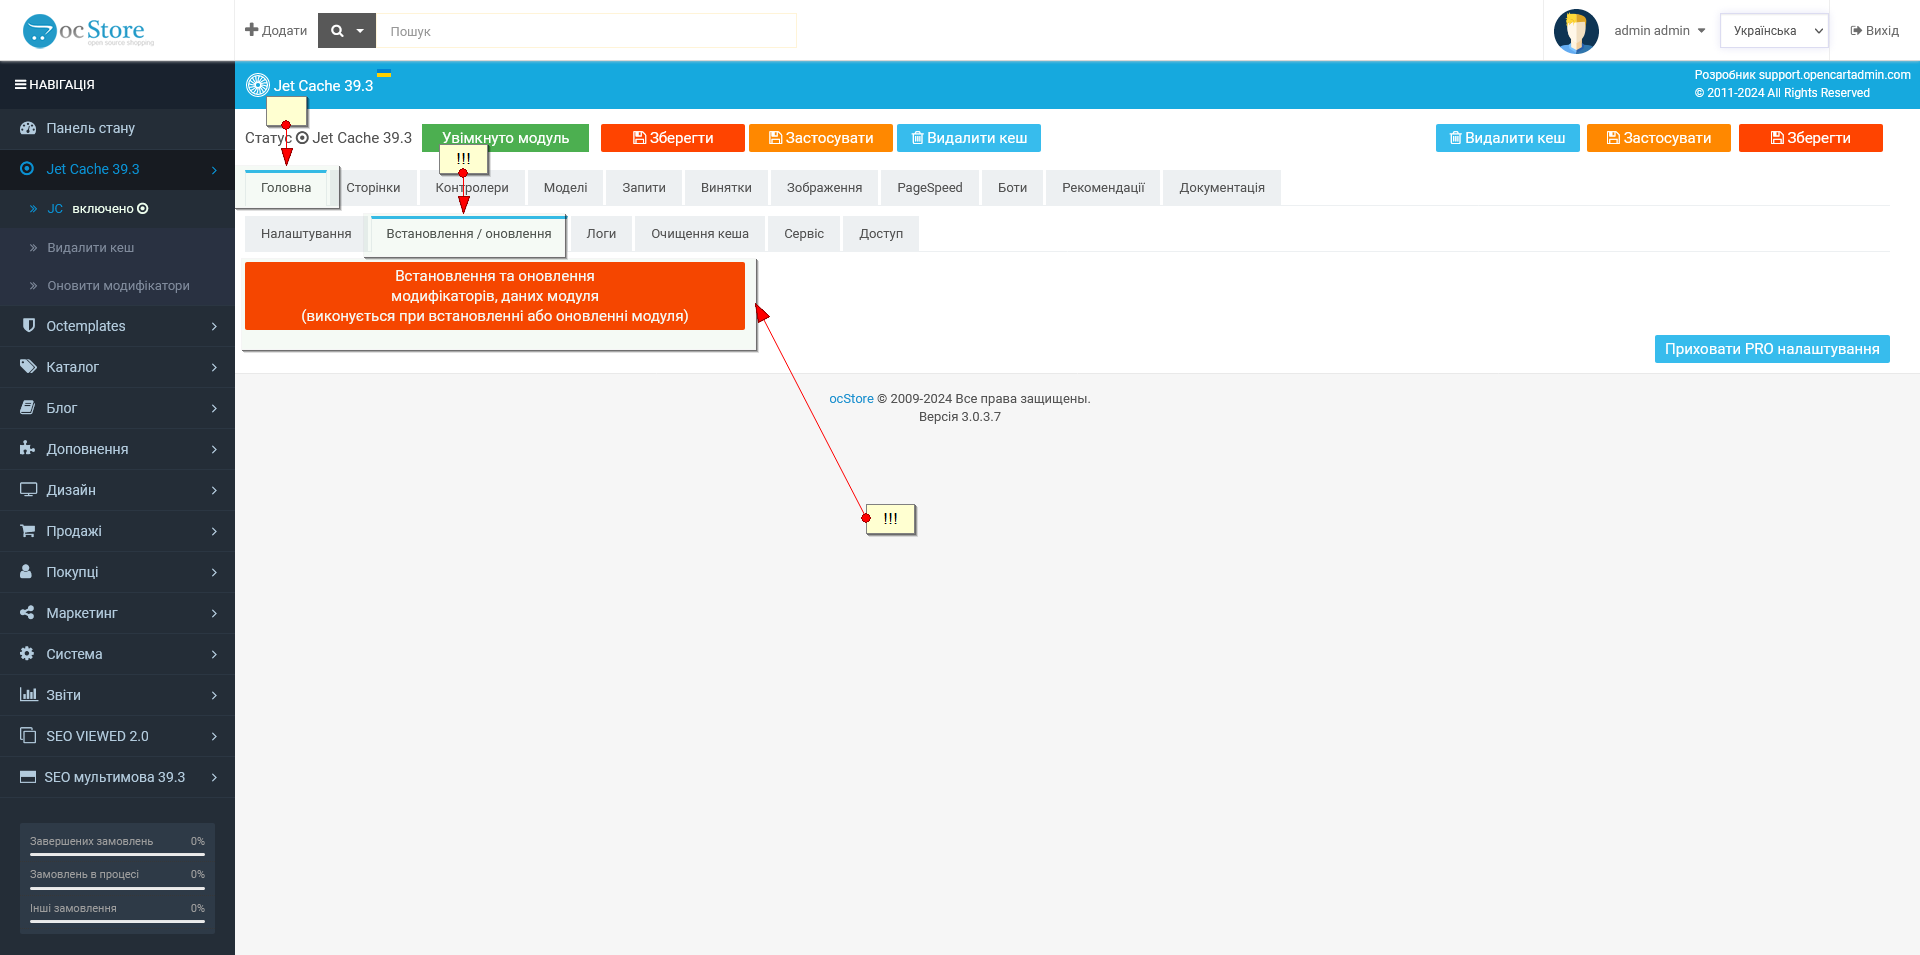Image resolution: width=1920 pixels, height=955 pixels.
Task: Select the PageSpeed tab
Action: point(930,188)
